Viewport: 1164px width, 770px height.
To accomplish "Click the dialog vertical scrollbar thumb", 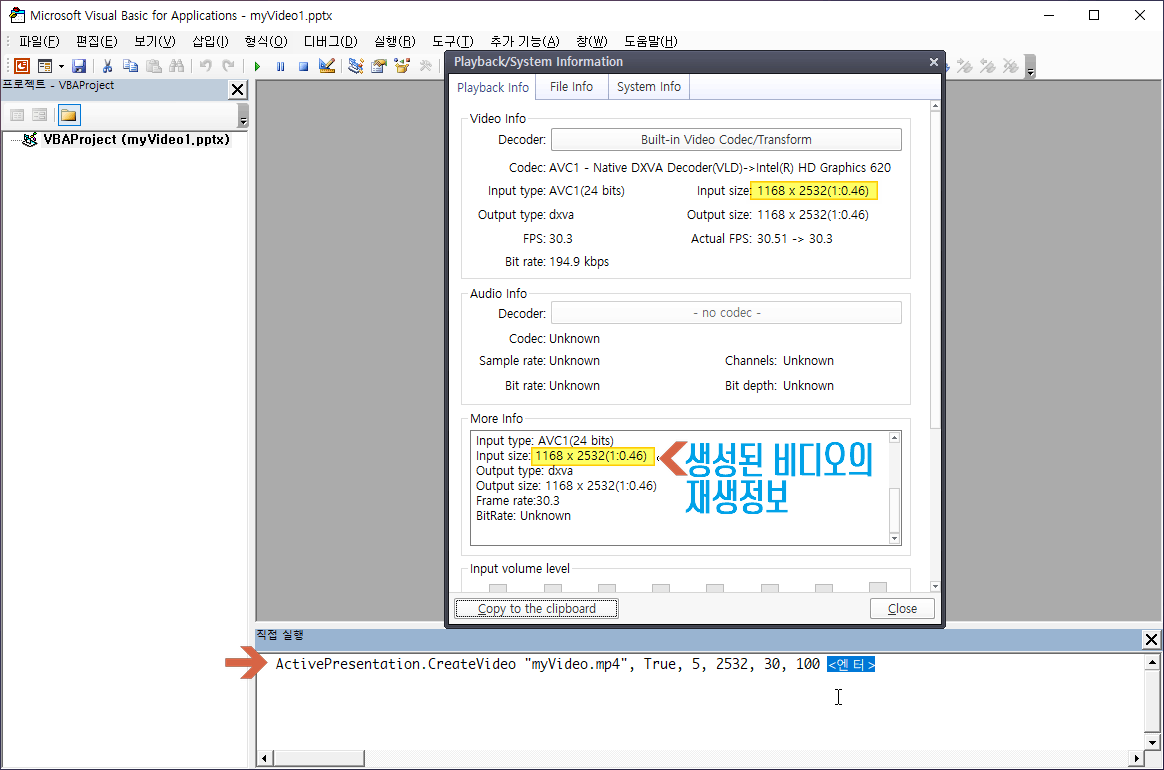I will [x=935, y=270].
